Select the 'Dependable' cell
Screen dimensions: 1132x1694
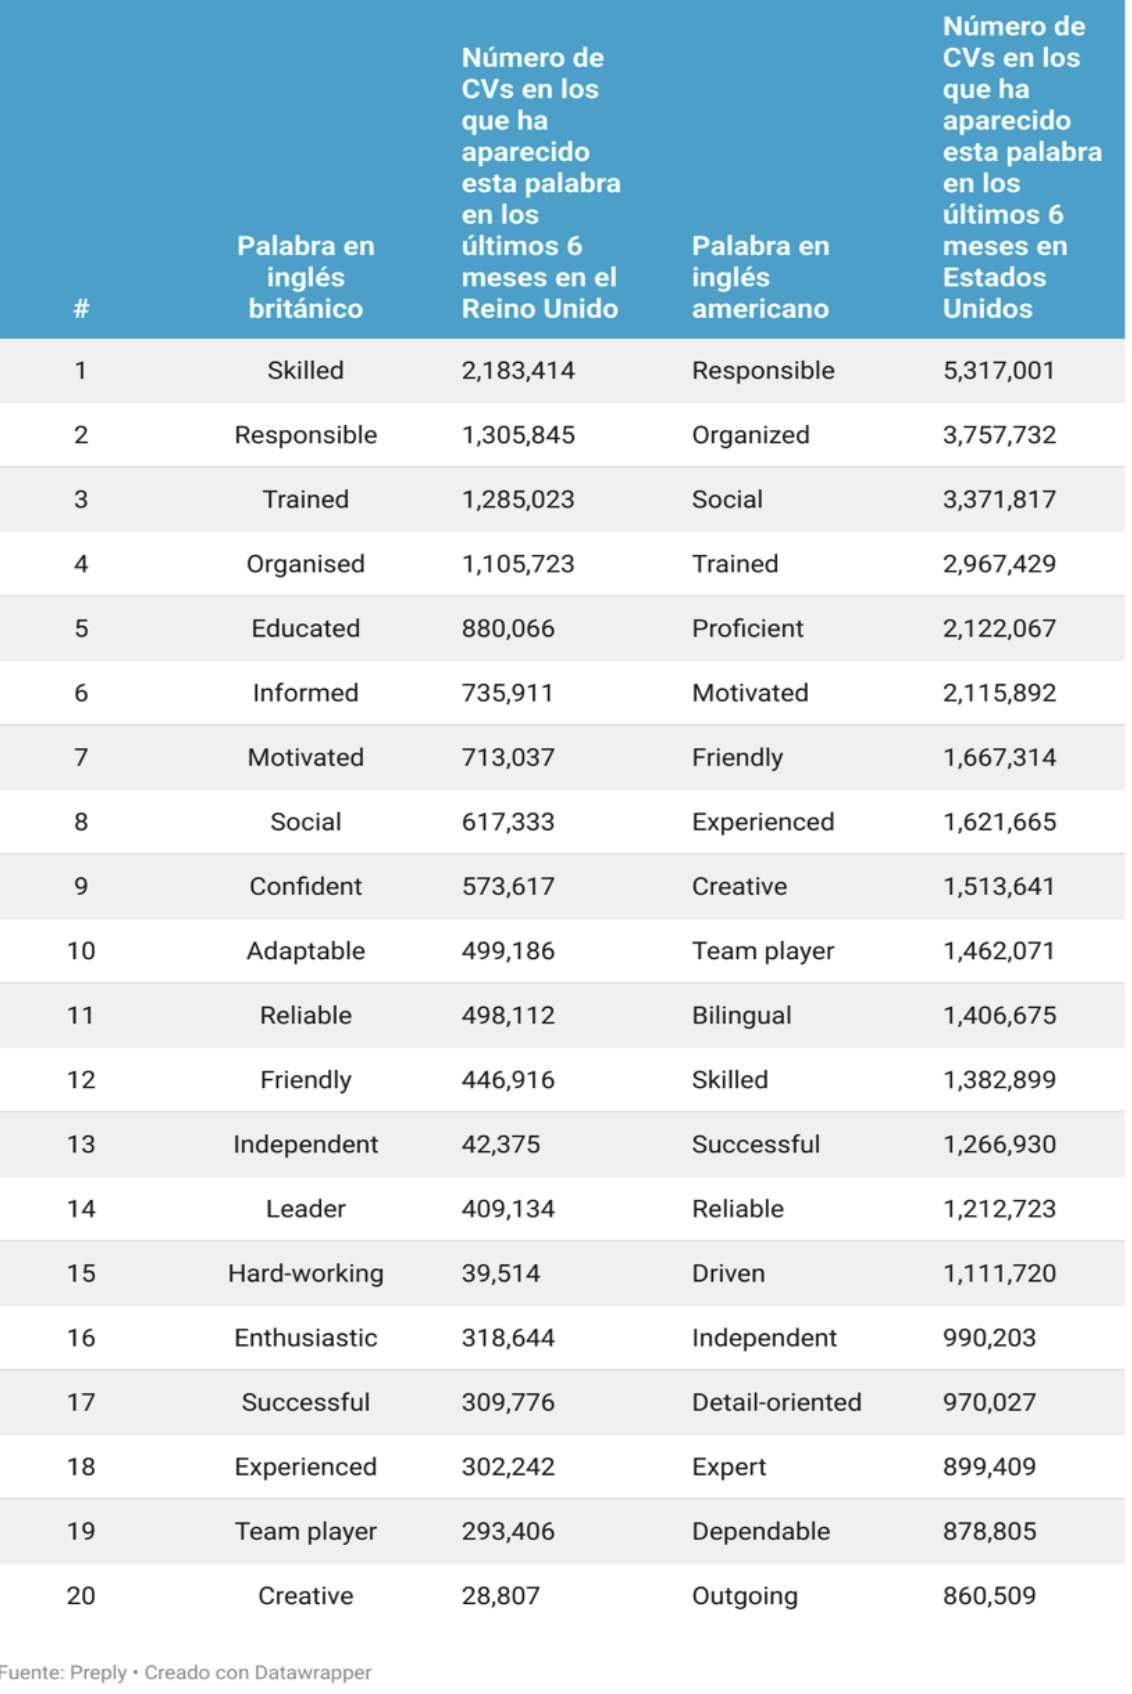(x=760, y=1531)
